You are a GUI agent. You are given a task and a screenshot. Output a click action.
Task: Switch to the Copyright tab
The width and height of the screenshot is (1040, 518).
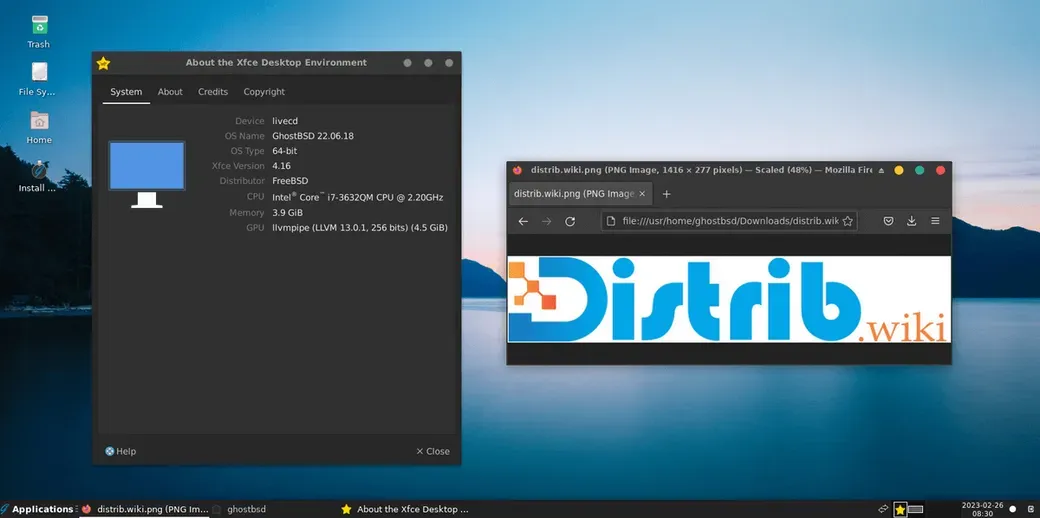coord(264,92)
